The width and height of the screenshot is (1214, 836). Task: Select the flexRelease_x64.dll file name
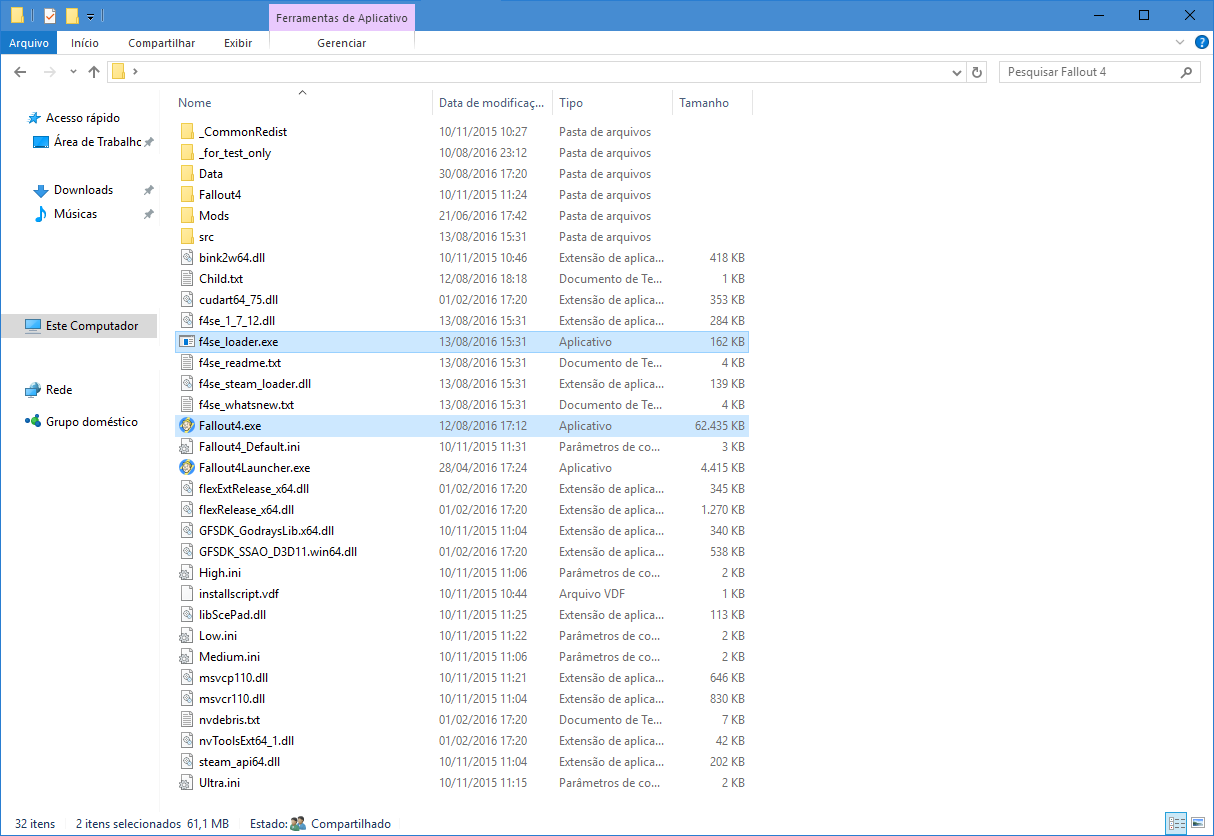[246, 510]
